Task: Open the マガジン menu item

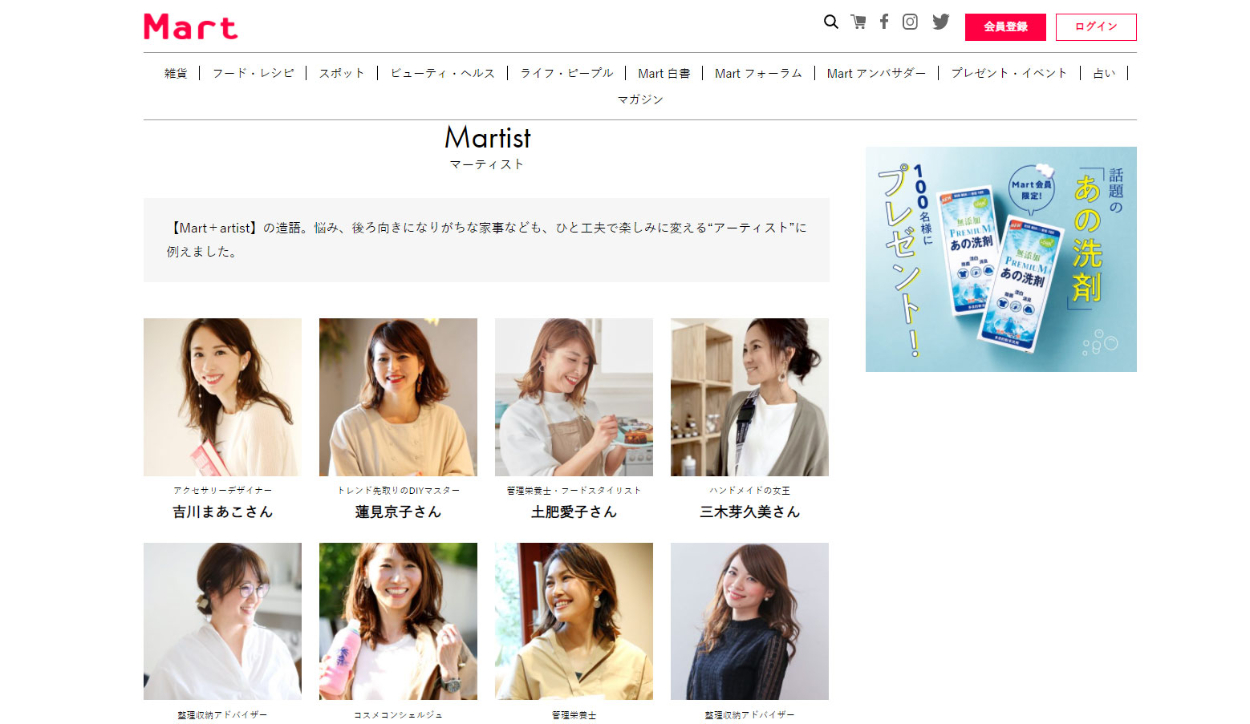Action: click(x=640, y=100)
